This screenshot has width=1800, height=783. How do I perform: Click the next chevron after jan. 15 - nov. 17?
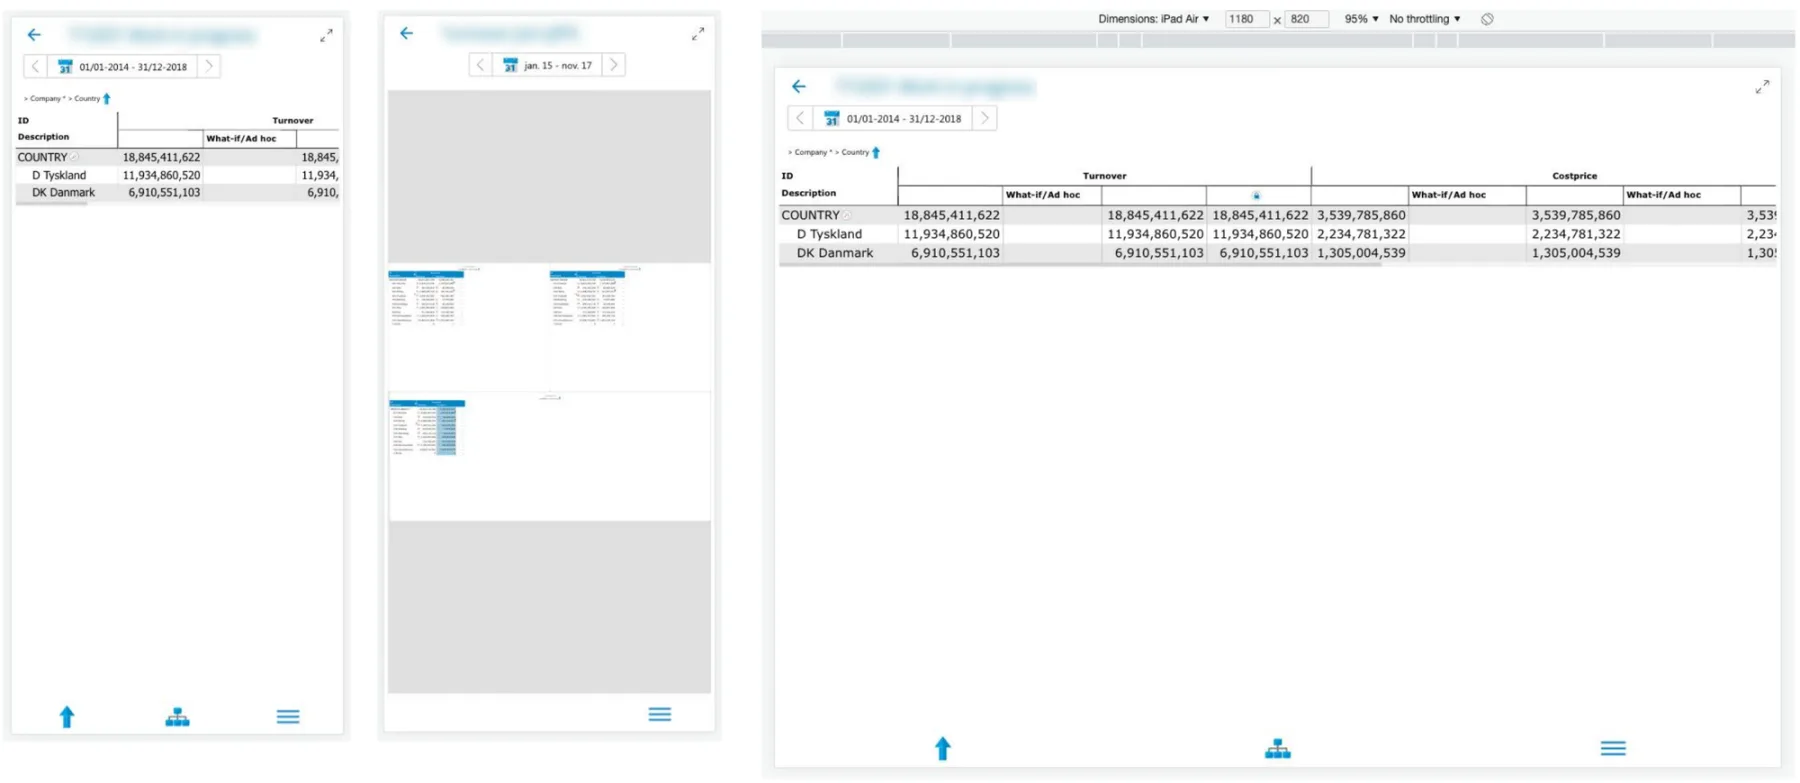[x=614, y=65]
